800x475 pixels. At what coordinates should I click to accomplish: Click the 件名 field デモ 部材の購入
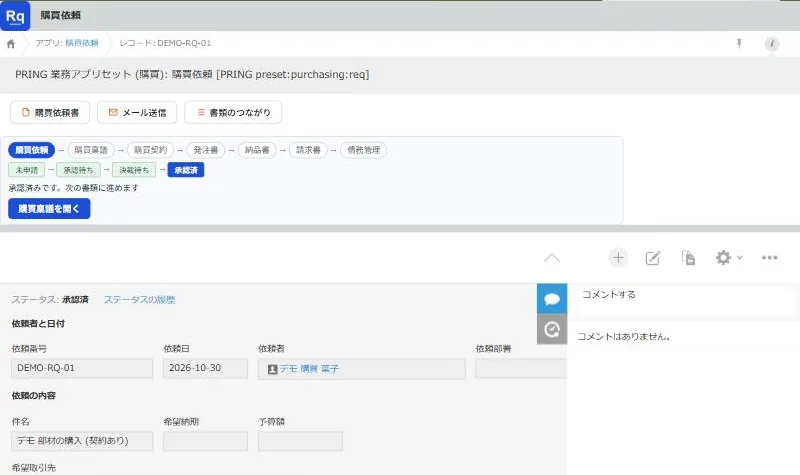(x=82, y=441)
